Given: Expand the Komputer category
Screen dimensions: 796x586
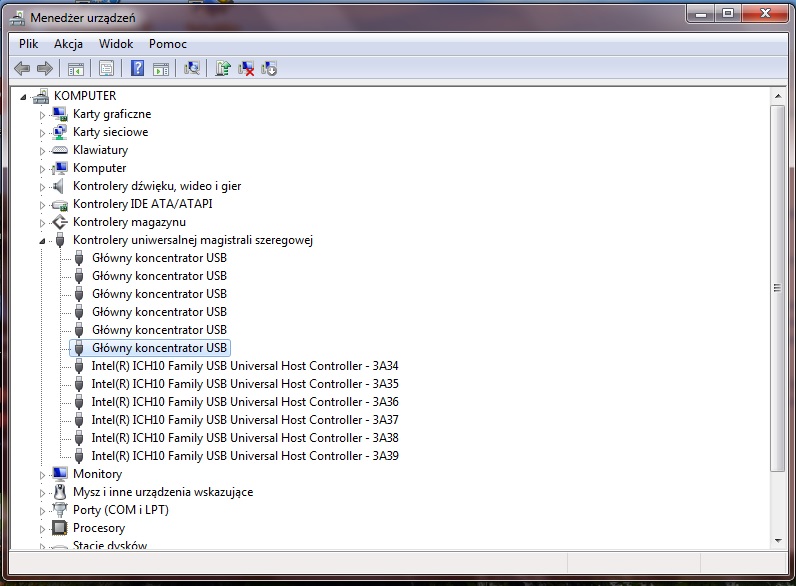Looking at the screenshot, I should click(x=42, y=169).
